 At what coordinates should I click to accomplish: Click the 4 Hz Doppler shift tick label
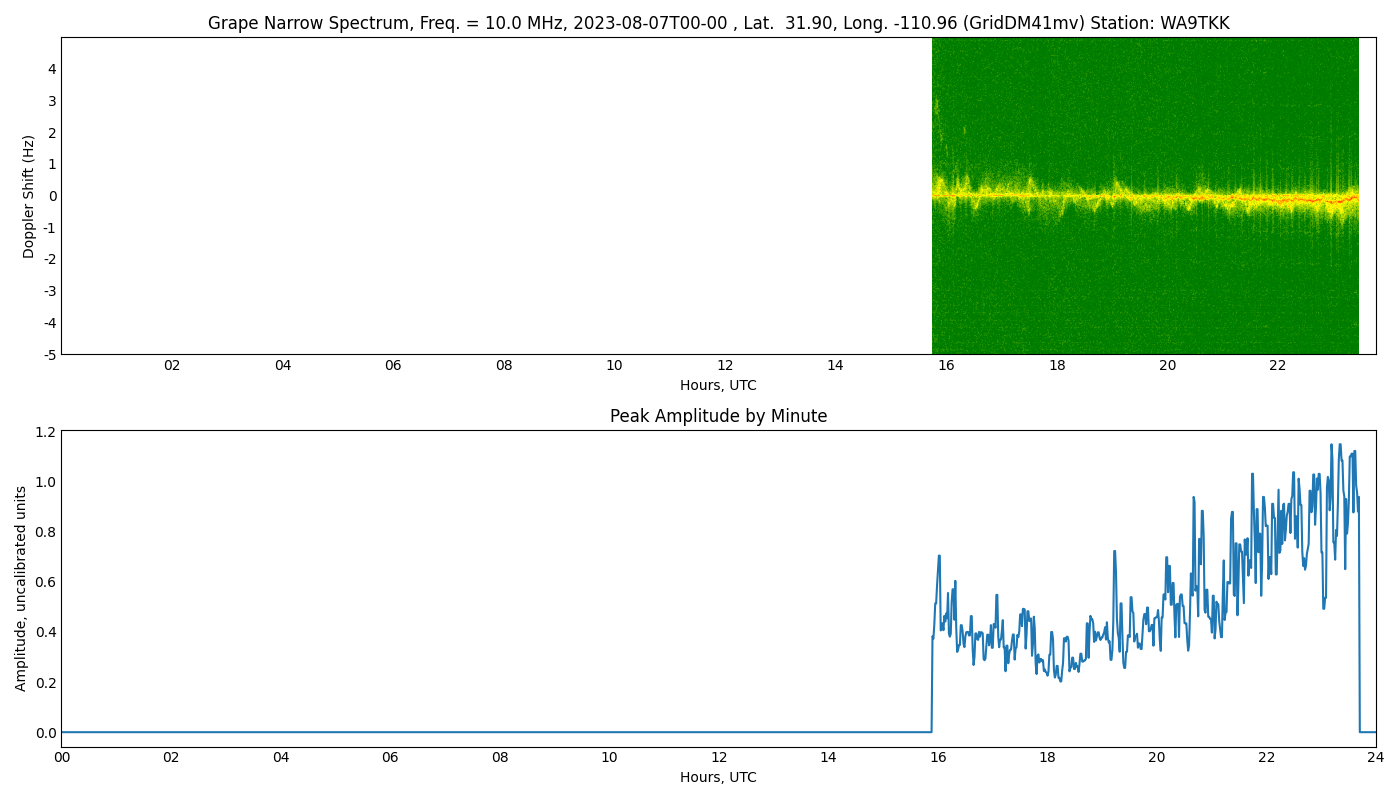pos(51,69)
